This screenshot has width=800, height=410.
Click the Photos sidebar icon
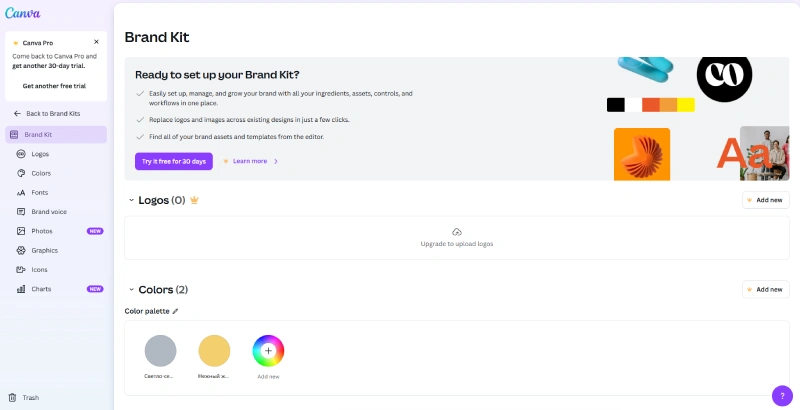pos(21,231)
